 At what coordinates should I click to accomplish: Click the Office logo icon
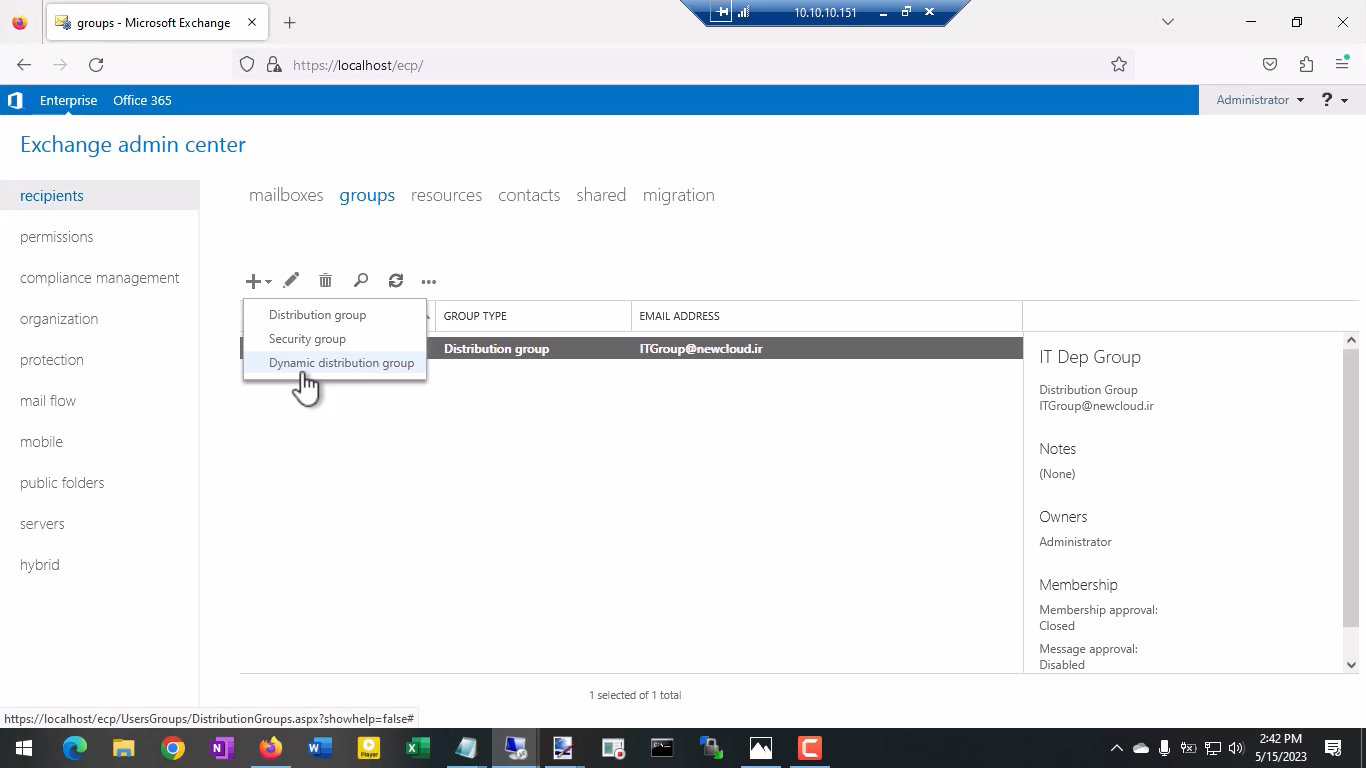pos(15,100)
